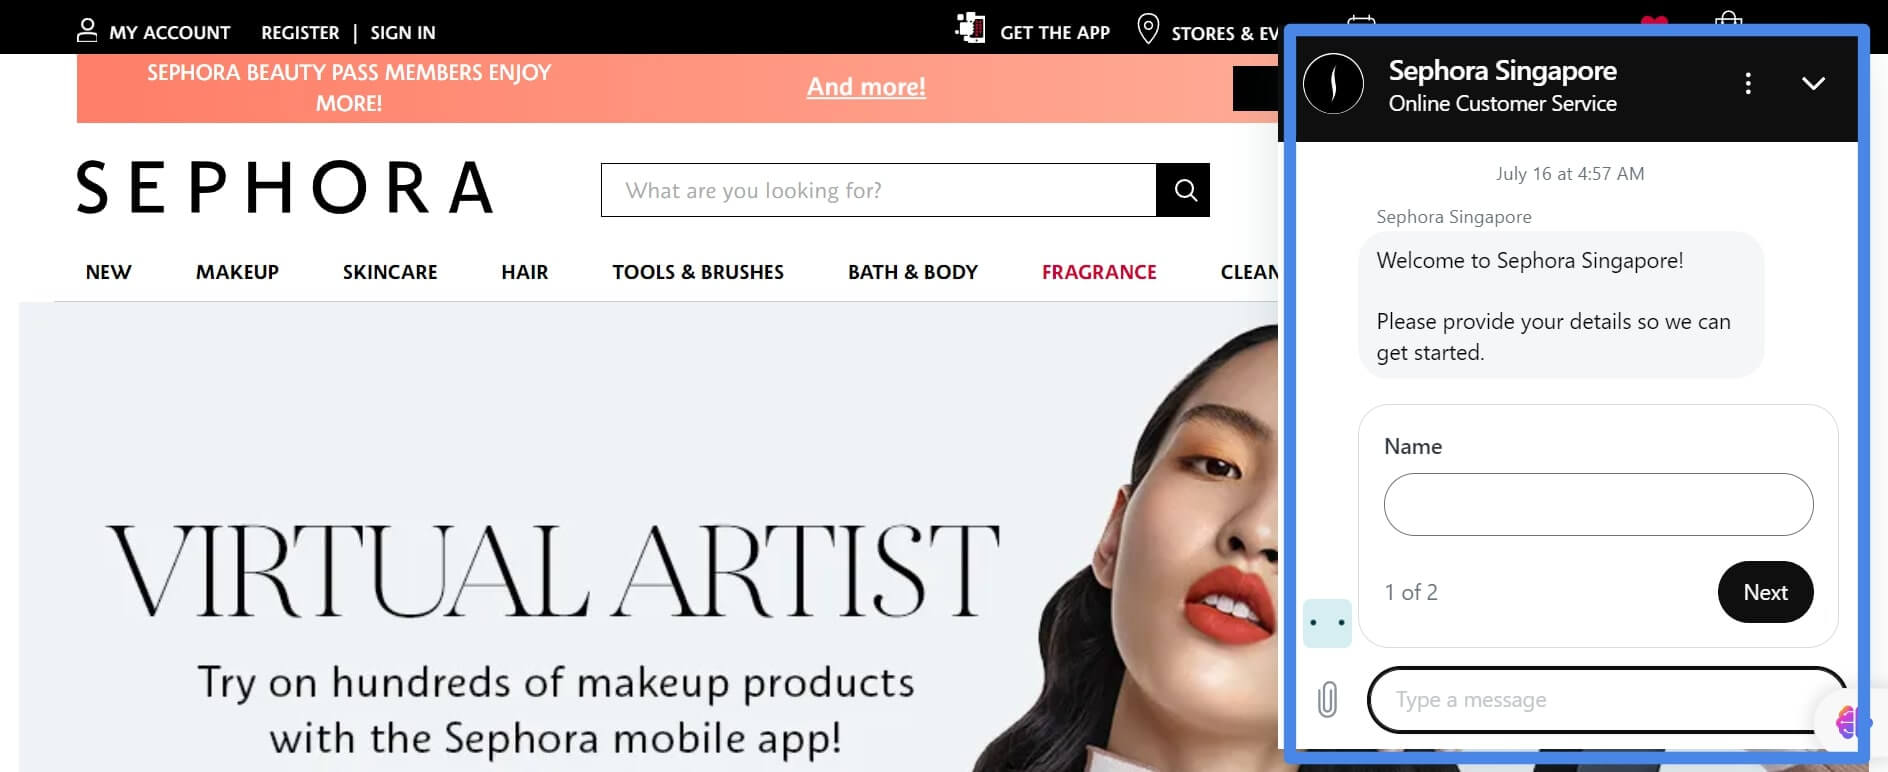Screen dimensions: 1888x772
Task: Click the paperclip attachment icon in chat
Action: (1327, 699)
